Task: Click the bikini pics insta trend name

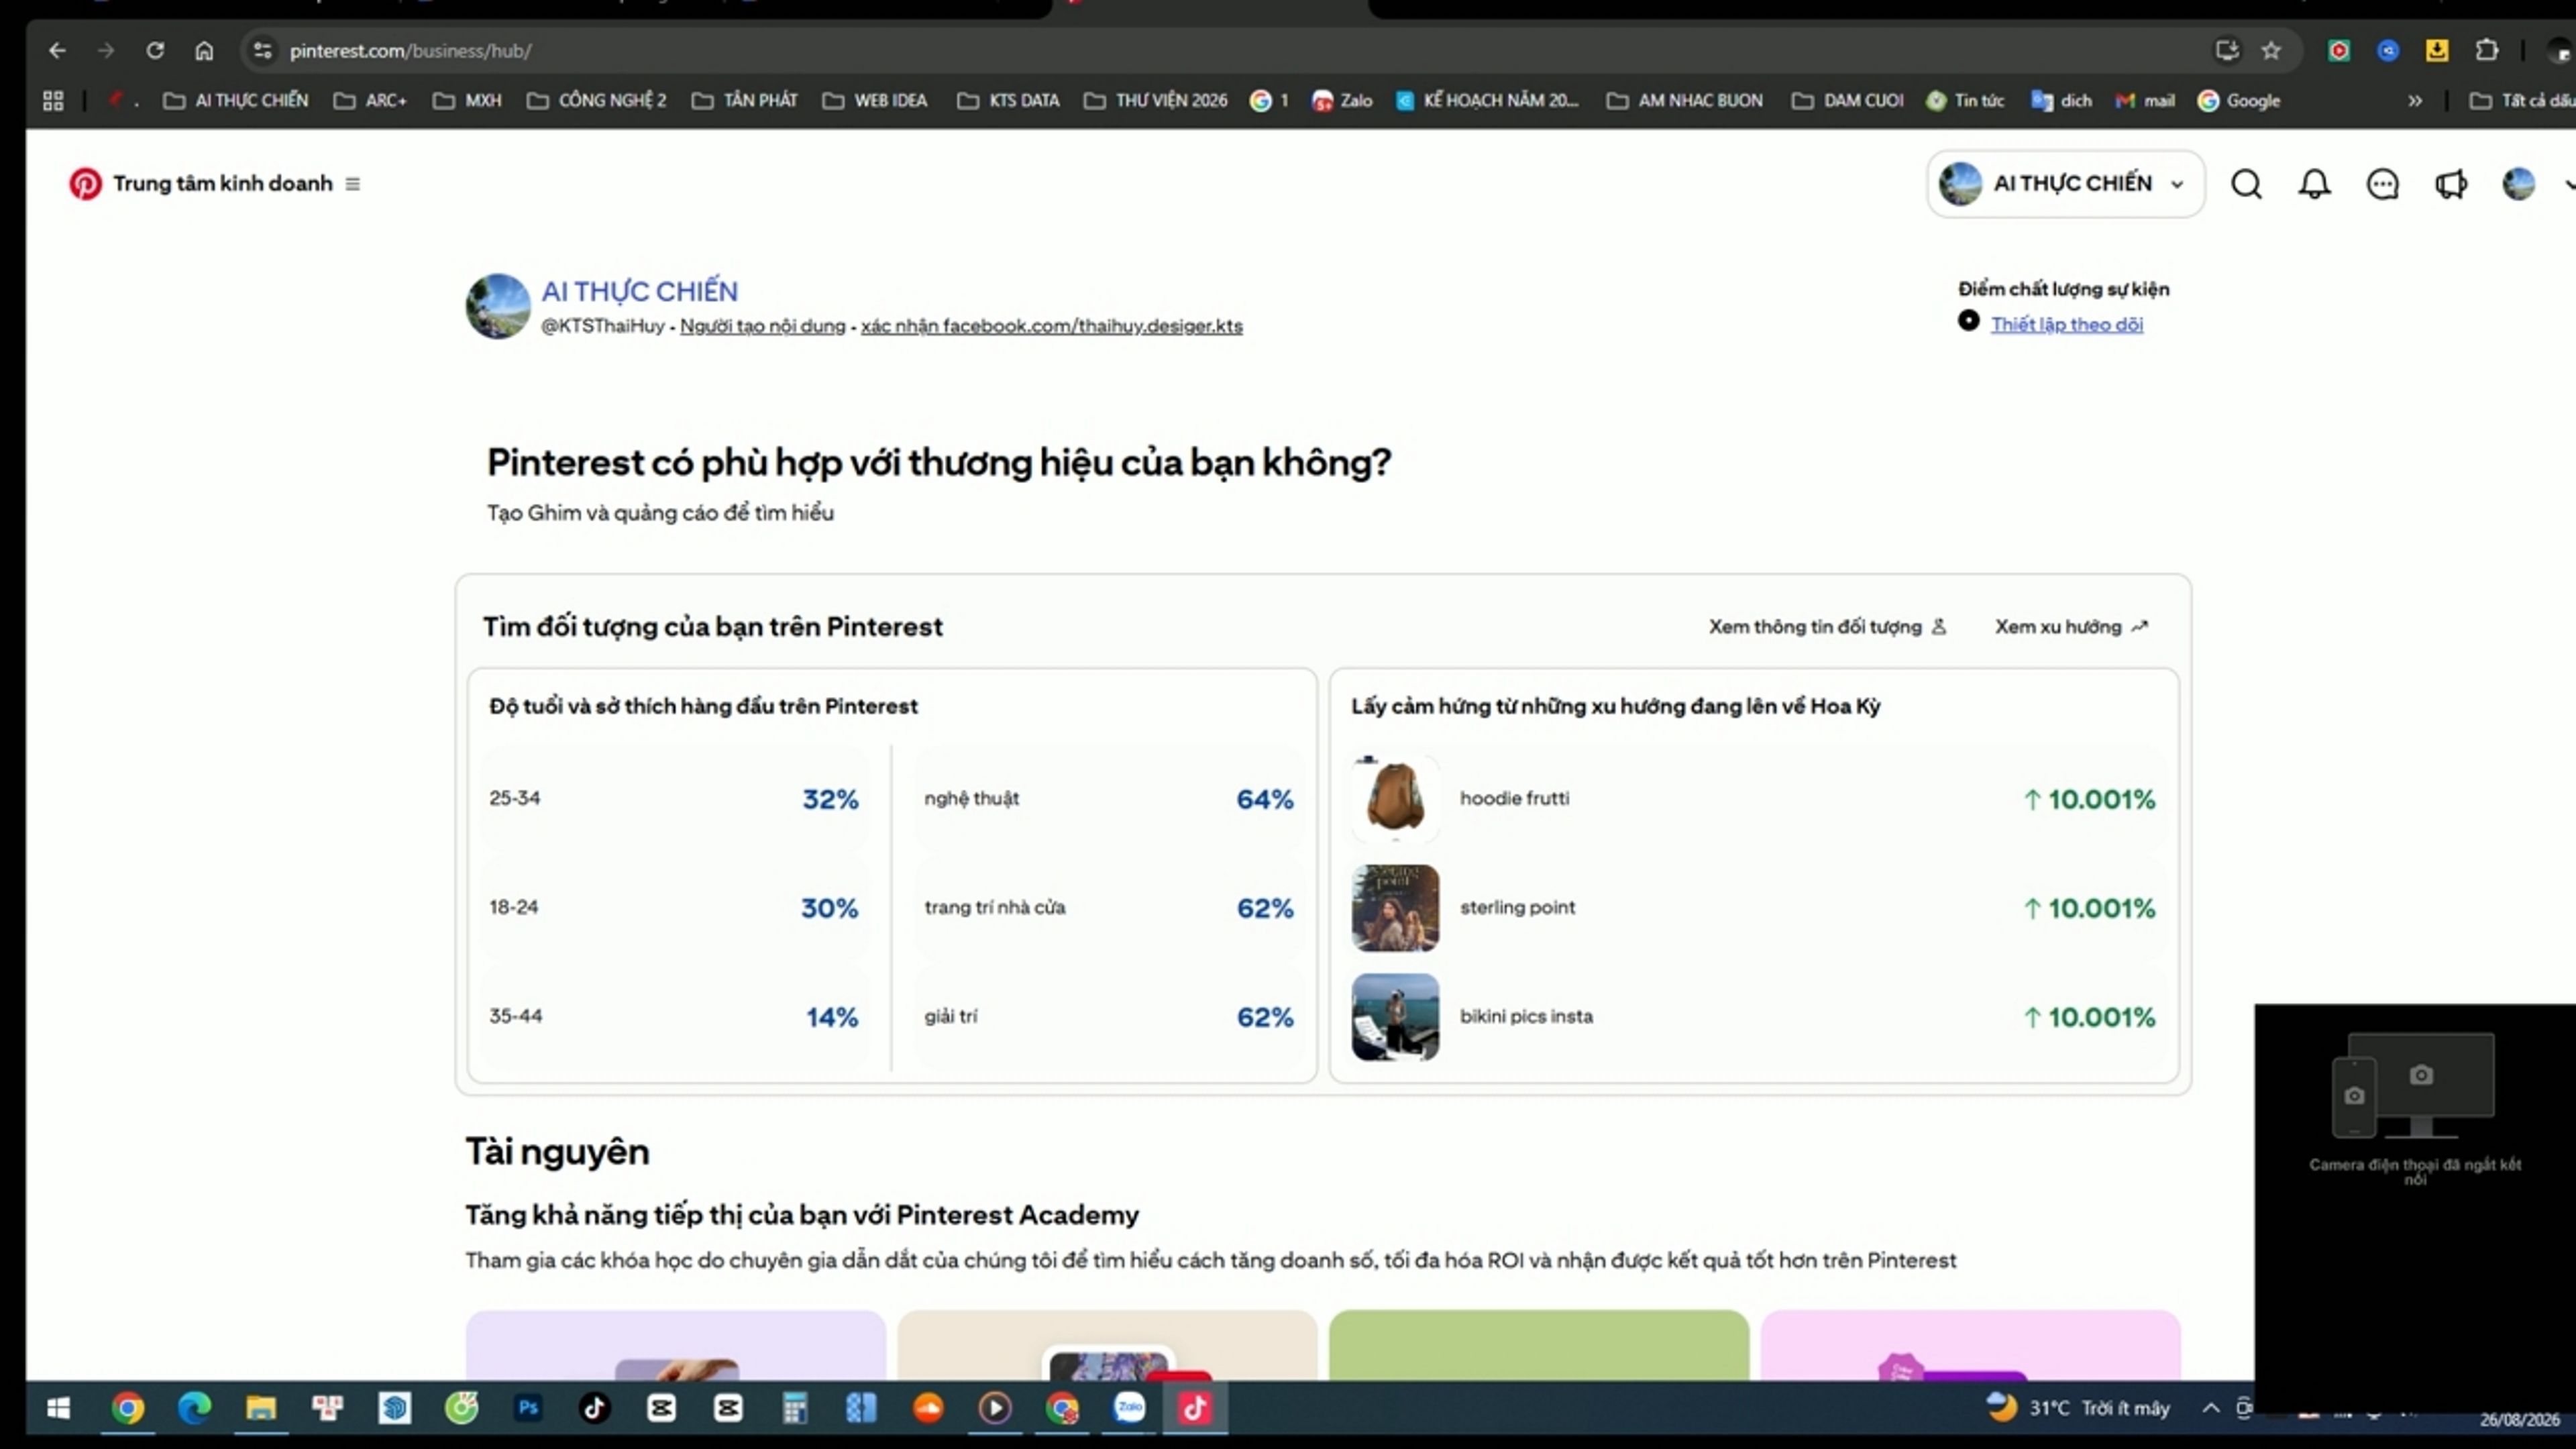Action: tap(1526, 1016)
